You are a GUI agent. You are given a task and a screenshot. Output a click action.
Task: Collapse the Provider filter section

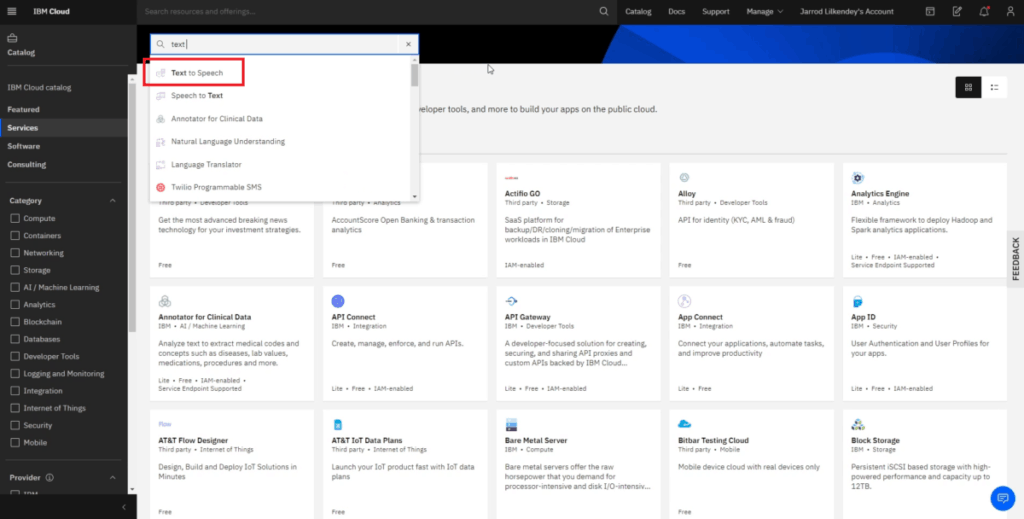click(x=113, y=478)
